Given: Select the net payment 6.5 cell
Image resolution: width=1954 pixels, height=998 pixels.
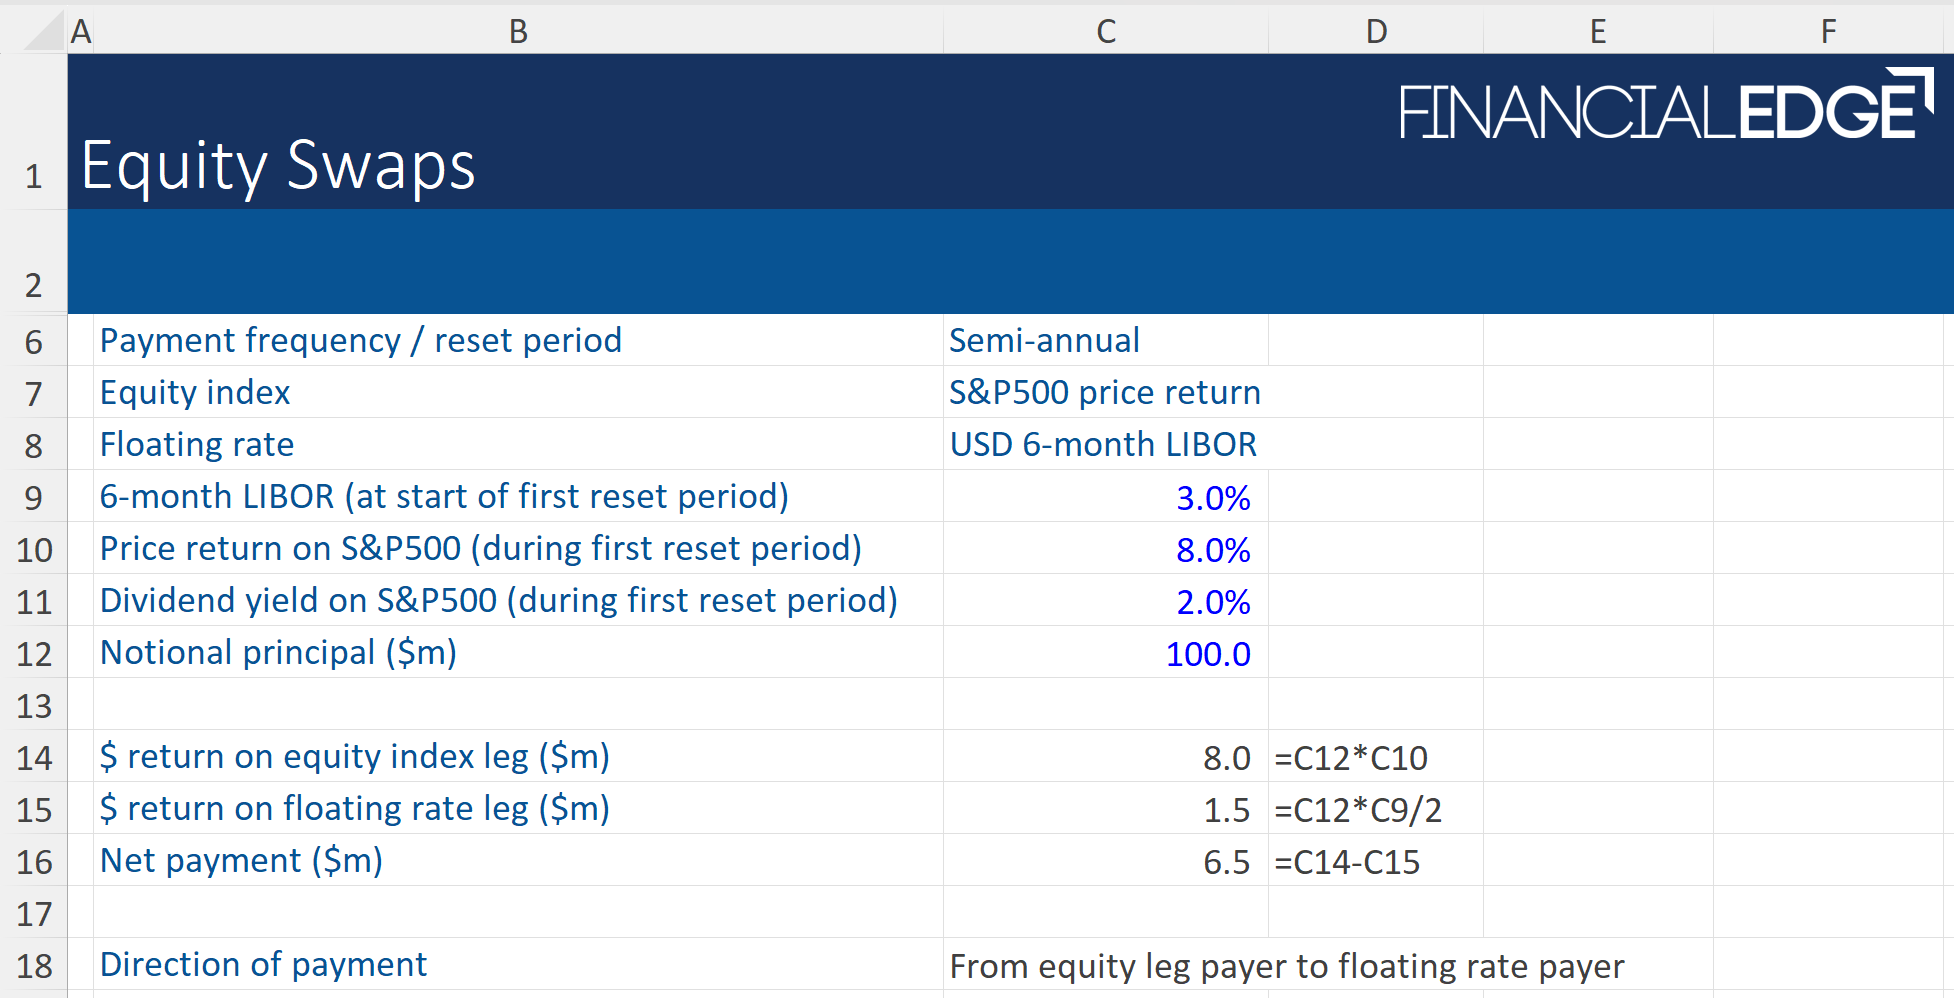Looking at the screenshot, I should (1105, 861).
